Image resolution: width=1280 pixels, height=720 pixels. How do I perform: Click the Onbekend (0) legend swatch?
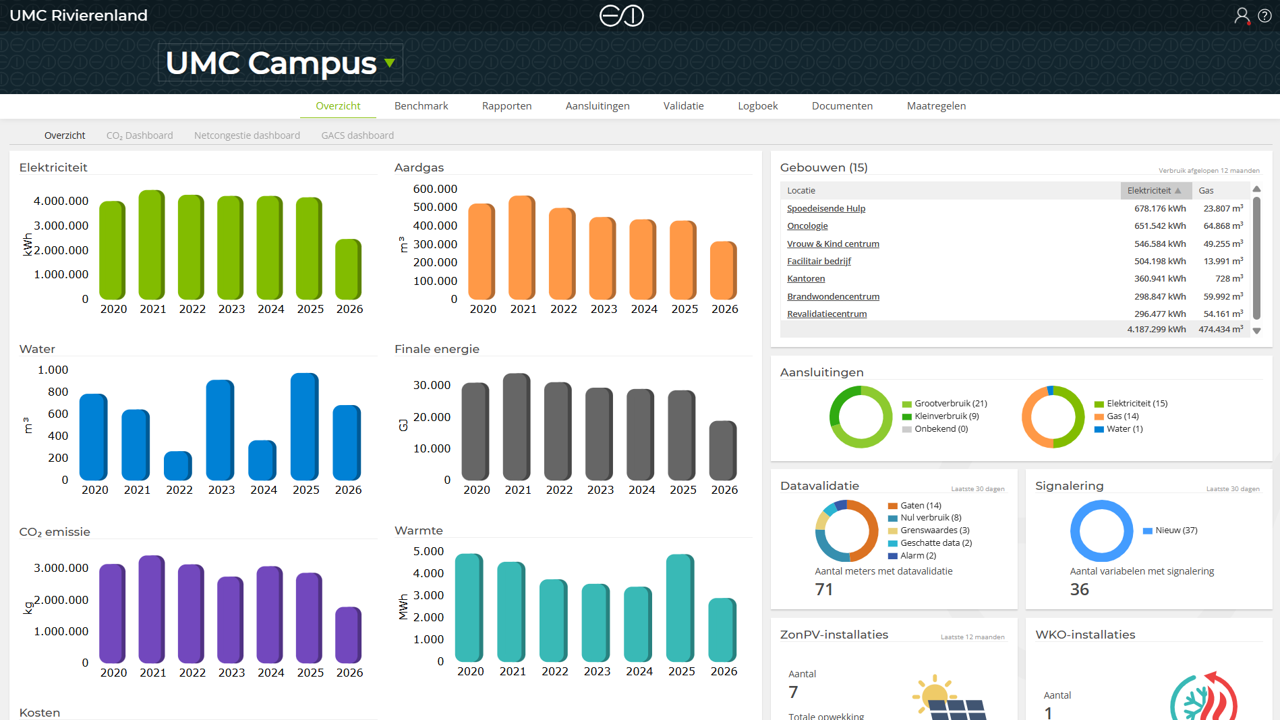click(x=906, y=429)
